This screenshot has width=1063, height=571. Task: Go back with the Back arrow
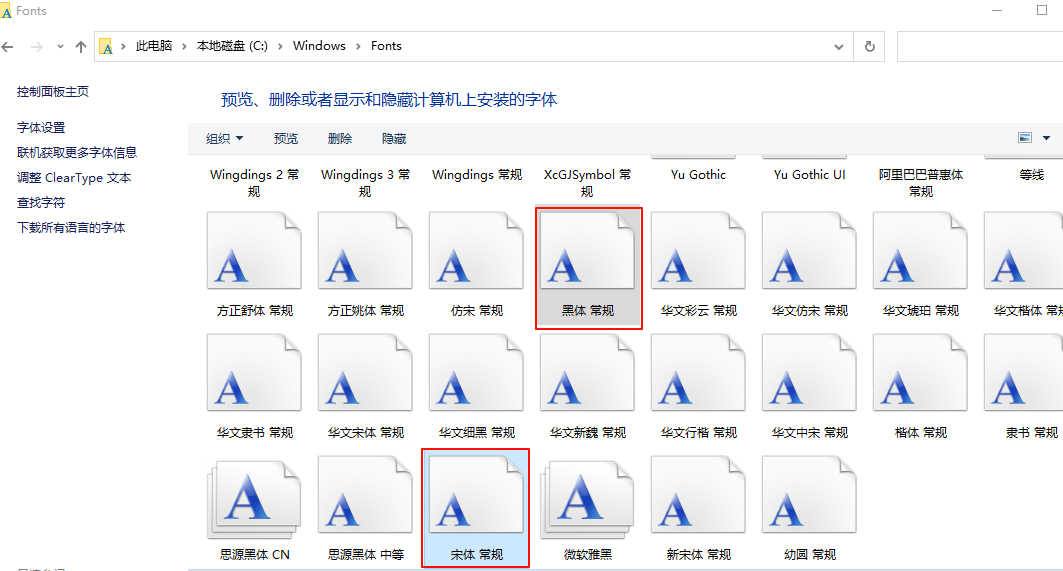[8, 47]
